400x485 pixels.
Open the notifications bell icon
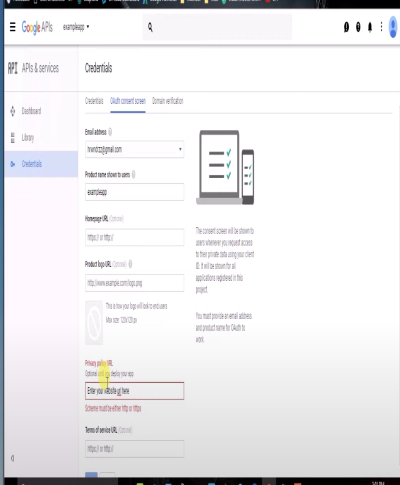370,27
